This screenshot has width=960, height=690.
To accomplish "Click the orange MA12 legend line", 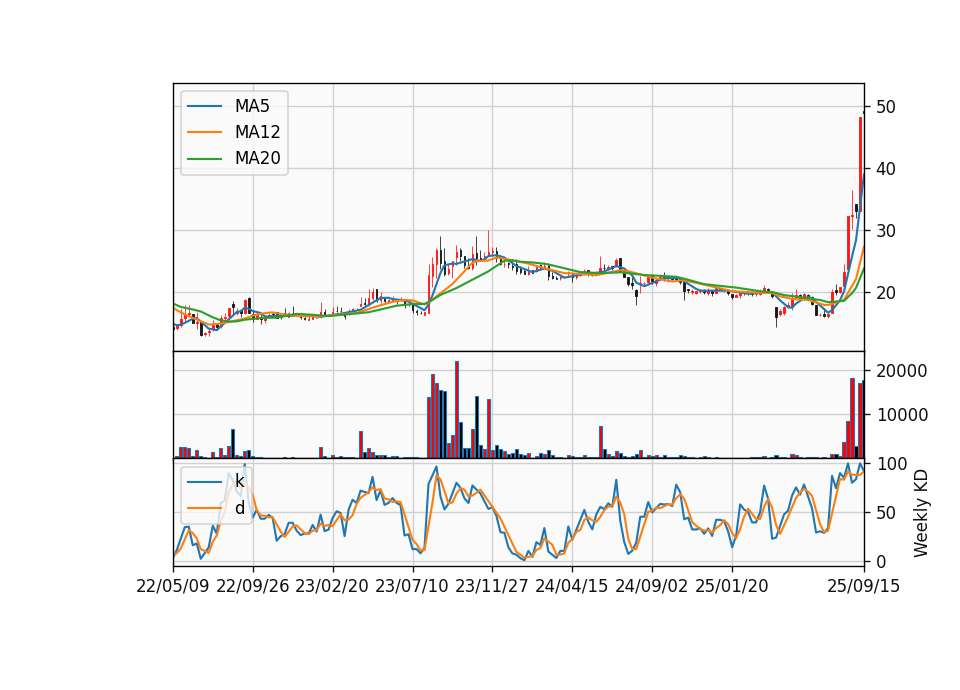I will (204, 132).
